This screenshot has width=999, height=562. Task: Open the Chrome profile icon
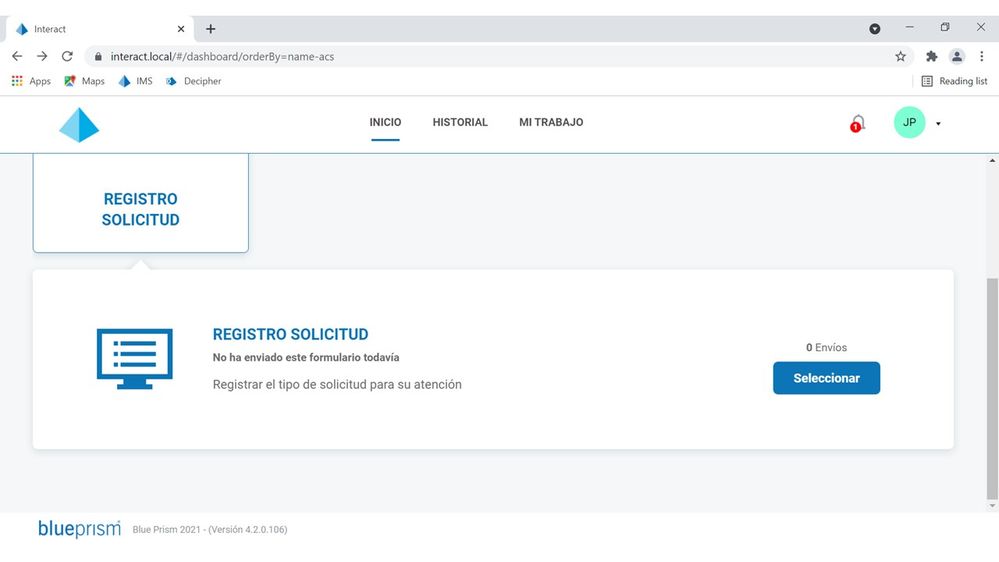(x=957, y=57)
